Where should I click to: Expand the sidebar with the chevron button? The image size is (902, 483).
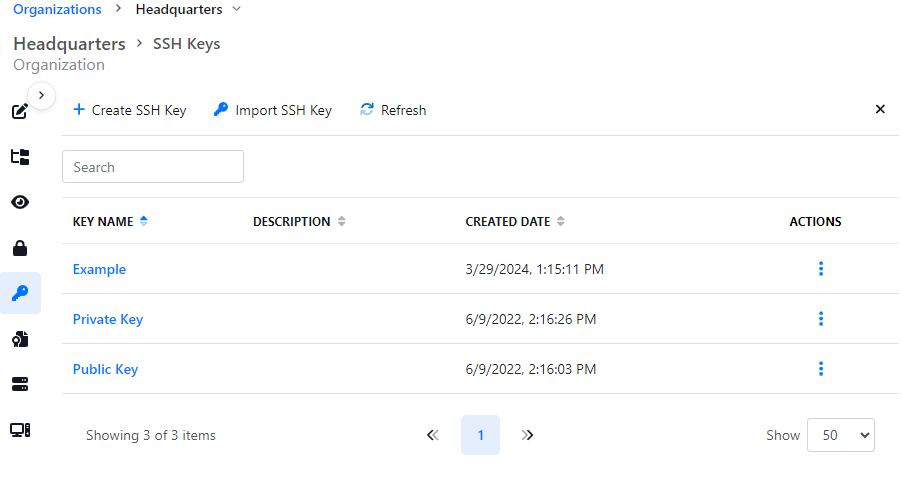tap(41, 95)
